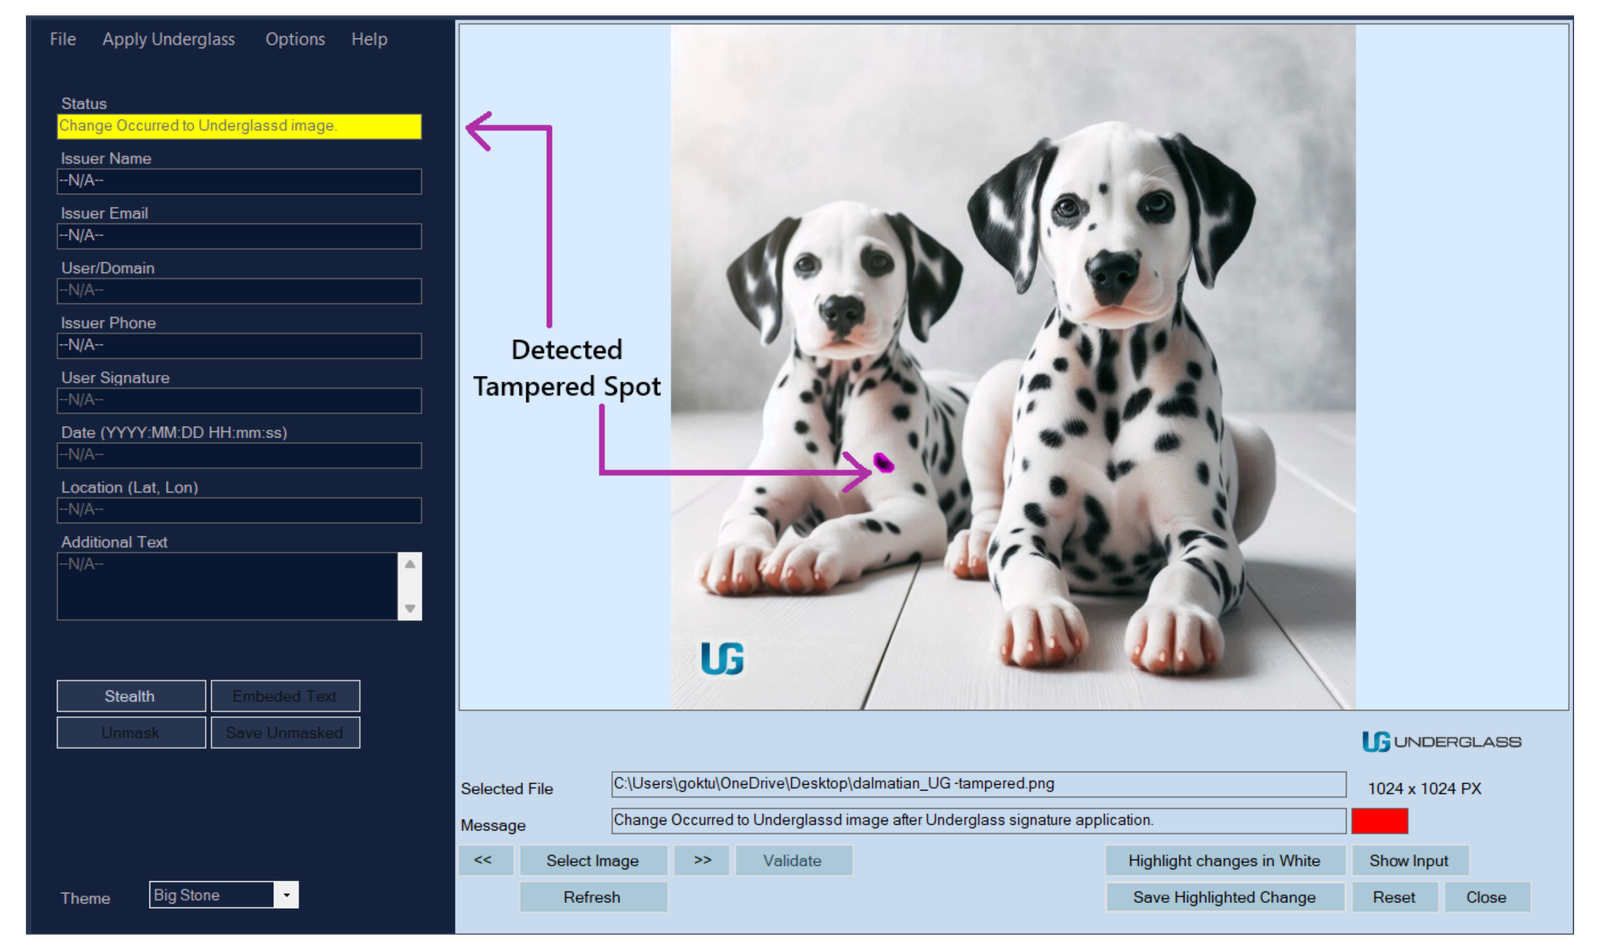Open the Apply Underglass menu

point(168,39)
